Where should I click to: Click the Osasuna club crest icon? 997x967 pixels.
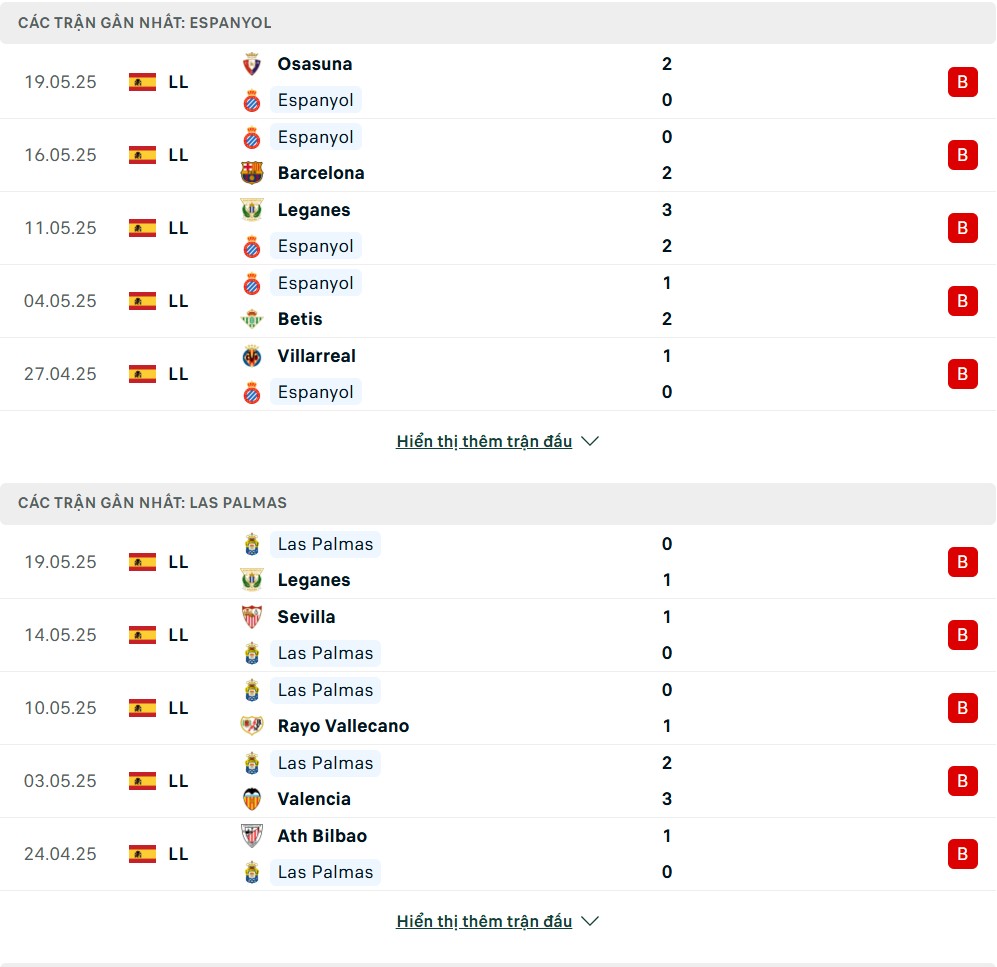click(x=252, y=64)
